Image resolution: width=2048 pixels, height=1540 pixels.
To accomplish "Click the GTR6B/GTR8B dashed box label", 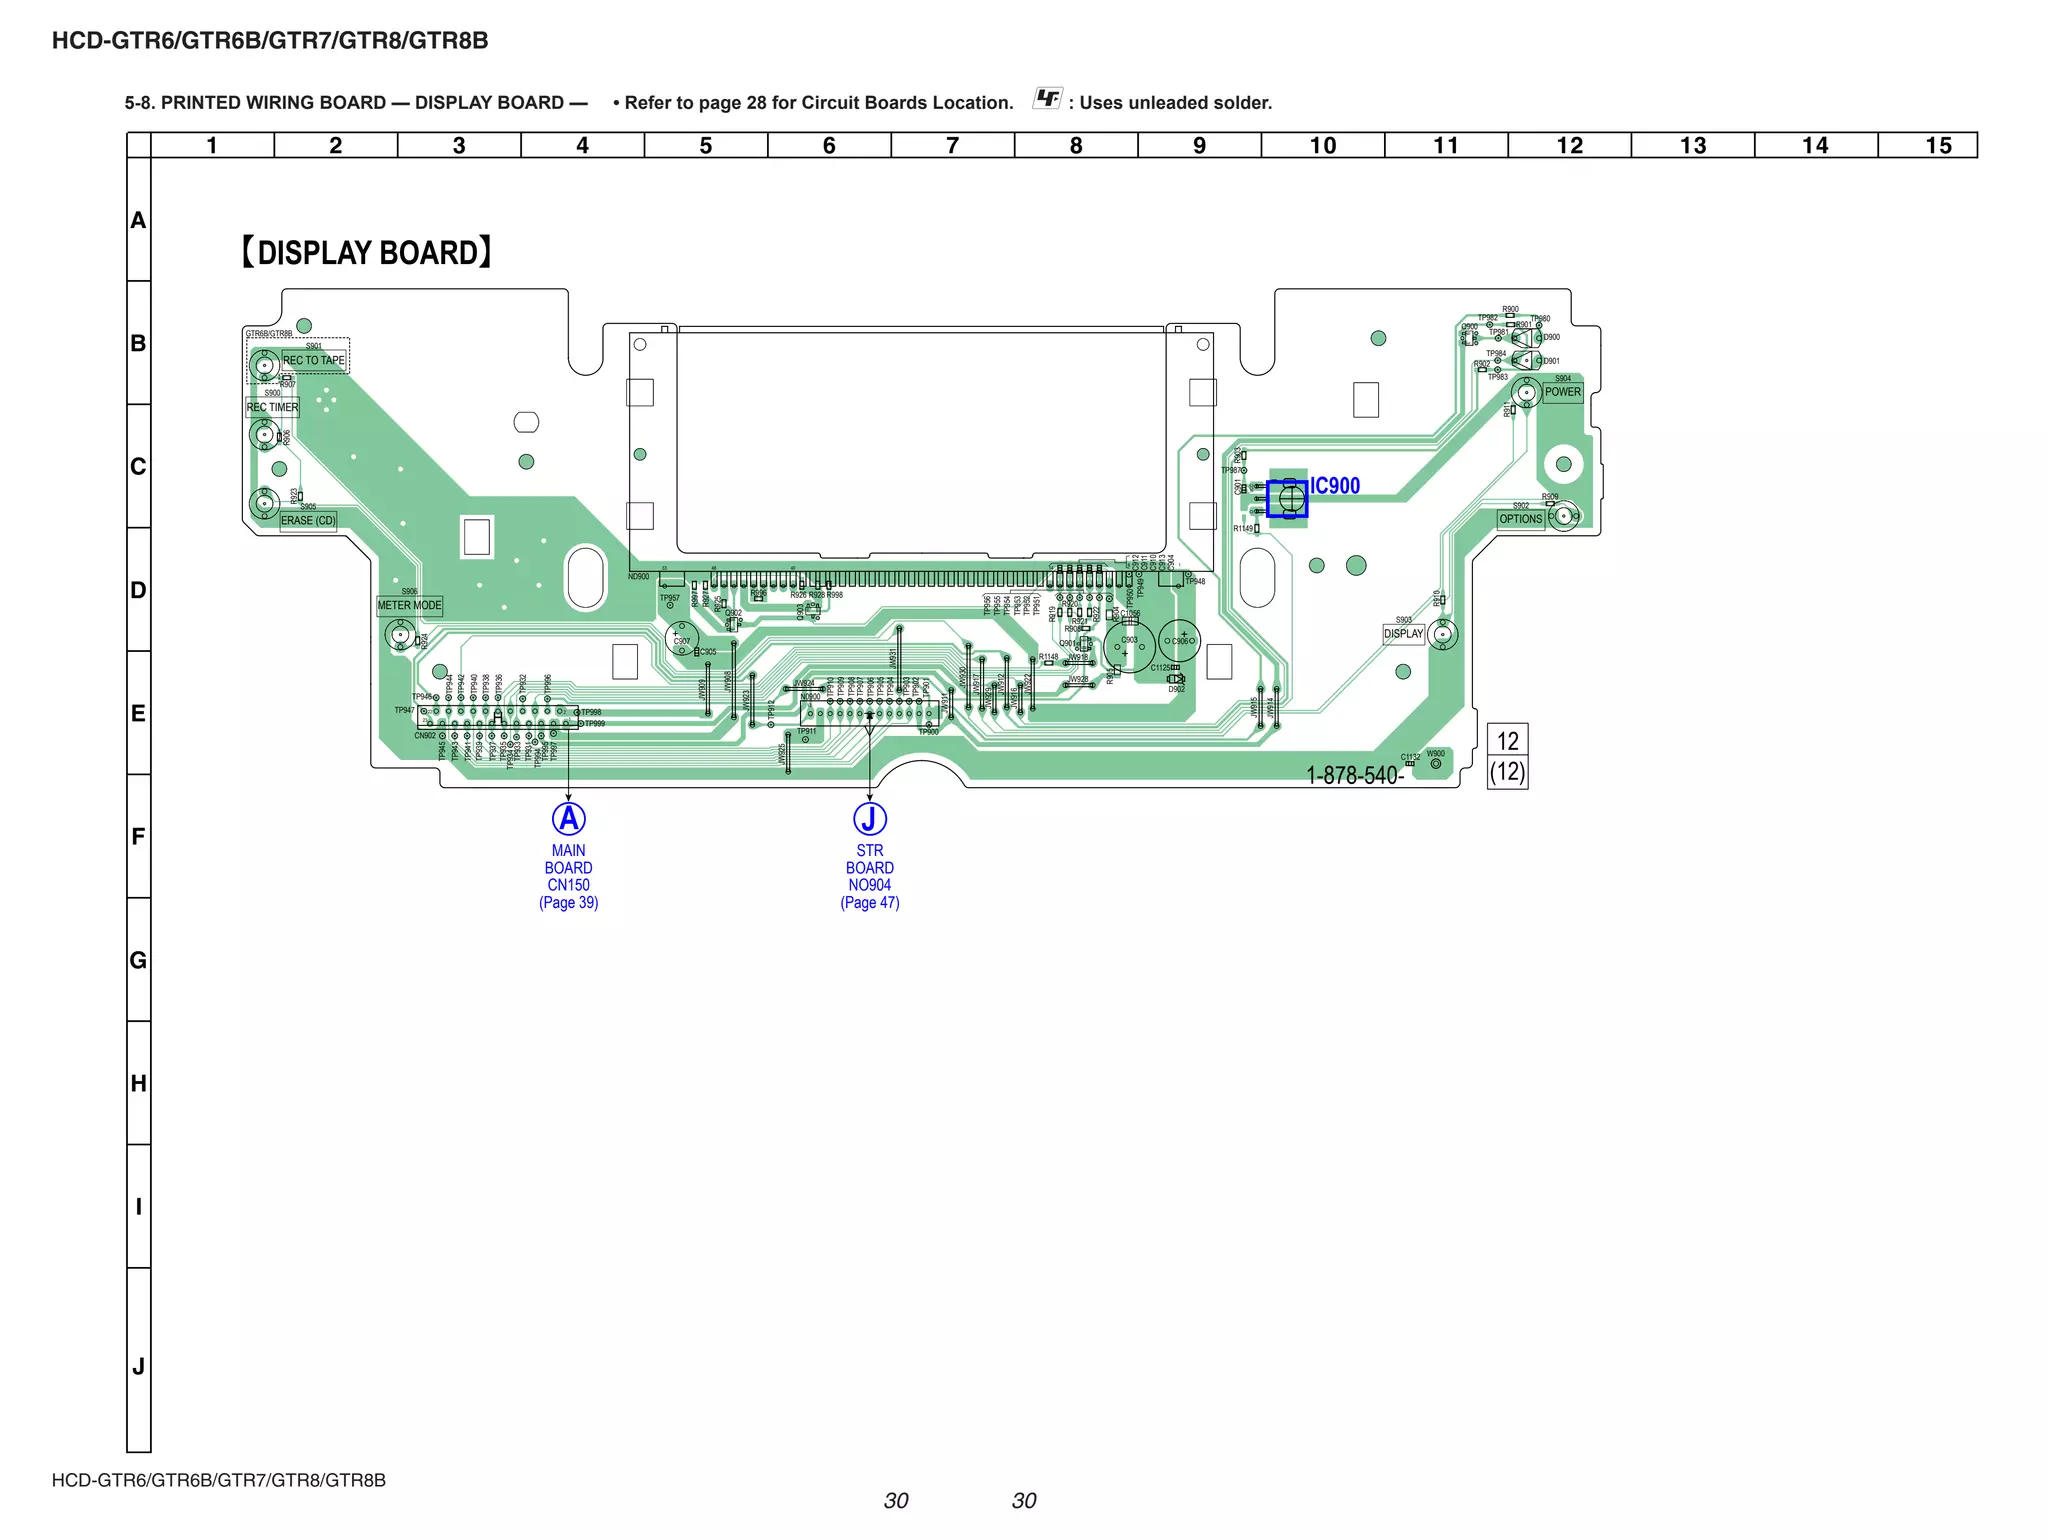I will [269, 334].
